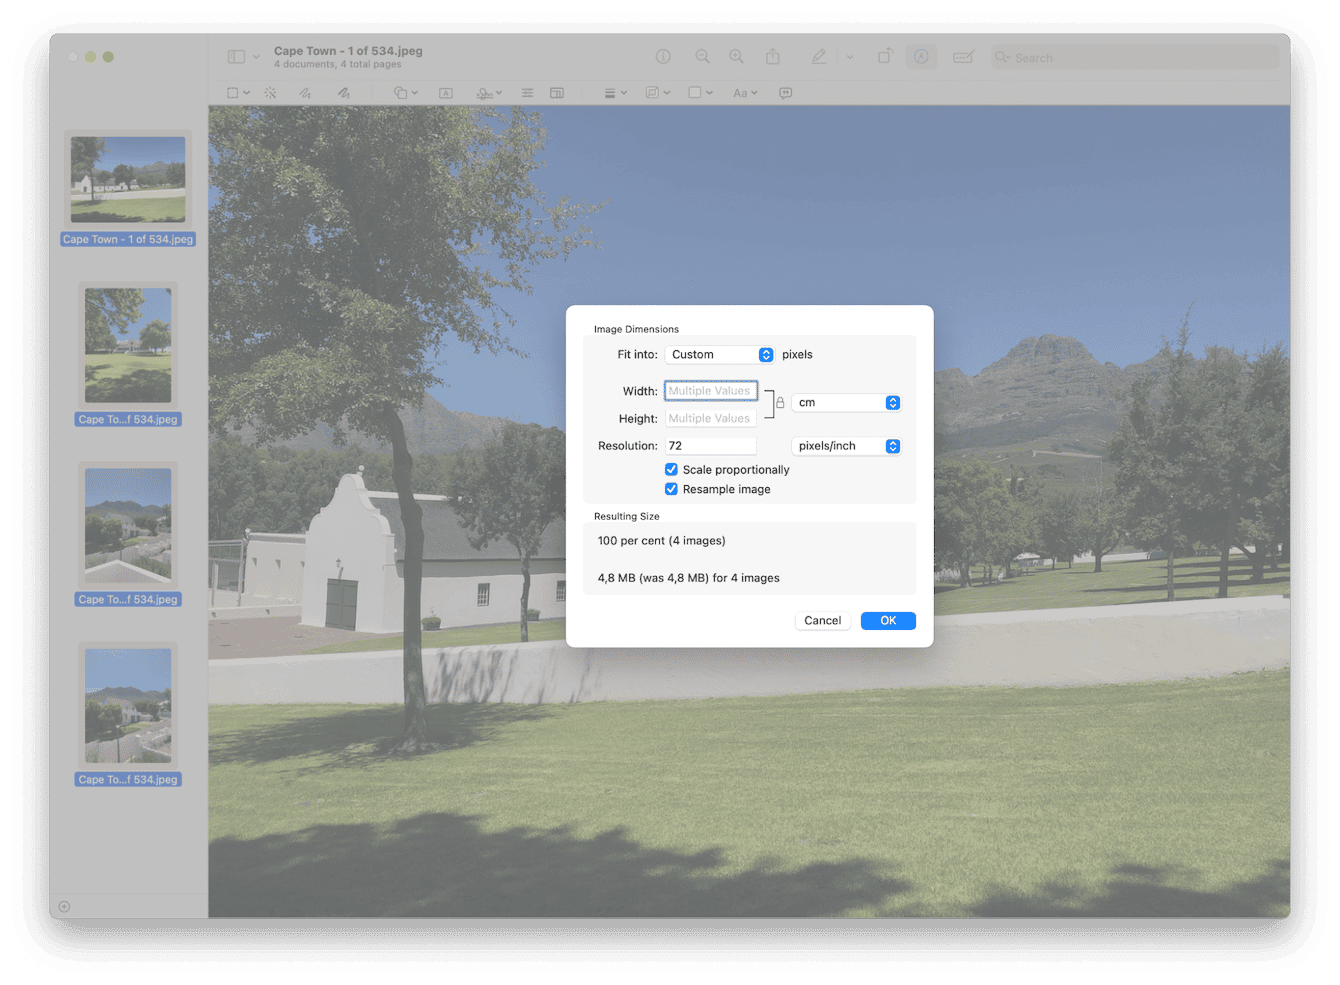Select the last Cape Town thumbnail in sidebar
The image size is (1340, 985).
(x=127, y=706)
